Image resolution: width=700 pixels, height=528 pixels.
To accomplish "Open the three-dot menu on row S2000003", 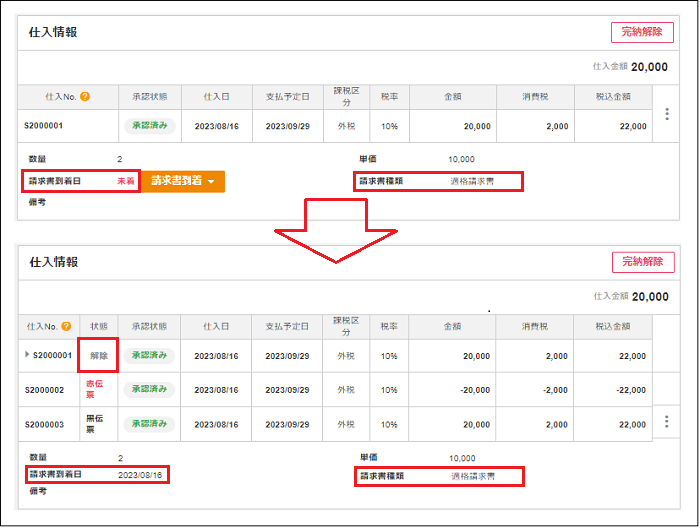I will (x=667, y=421).
